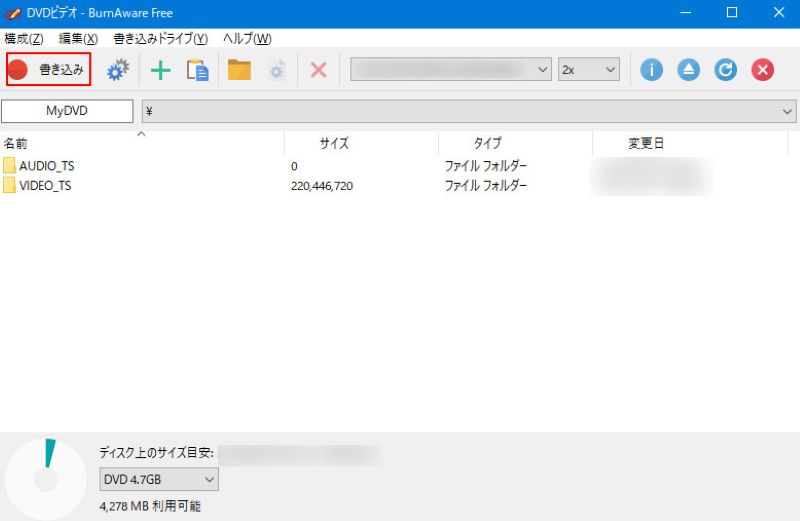Open the 書き込みドライブ(Y) menu
The image size is (800, 521).
pos(160,39)
